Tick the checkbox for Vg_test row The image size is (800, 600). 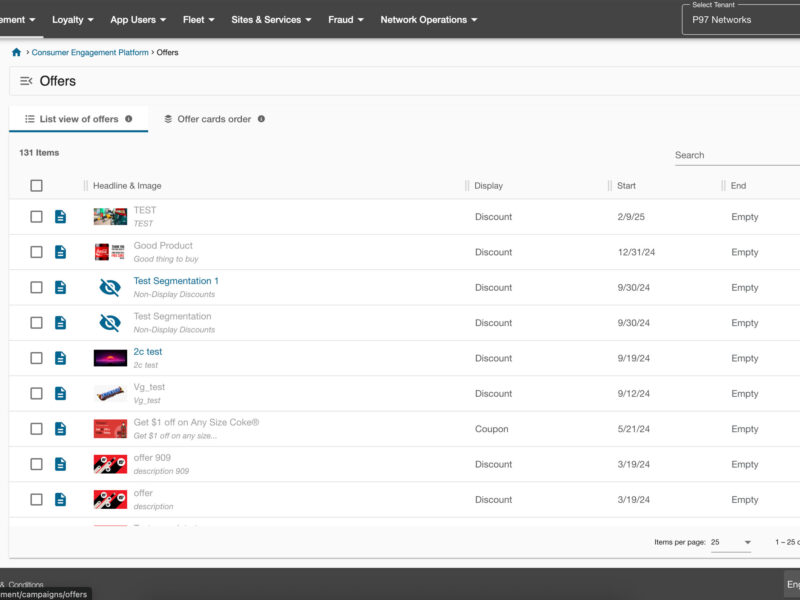click(x=37, y=394)
